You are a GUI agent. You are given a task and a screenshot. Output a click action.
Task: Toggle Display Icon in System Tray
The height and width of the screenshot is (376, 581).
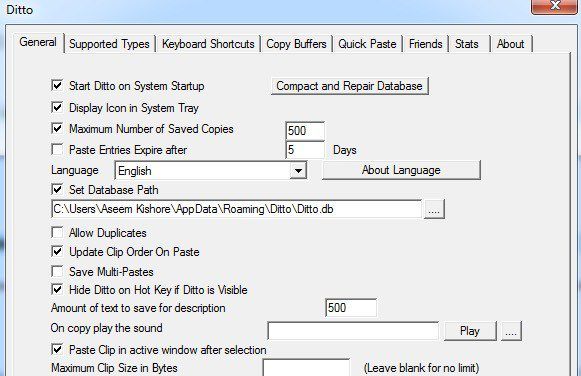pos(57,107)
